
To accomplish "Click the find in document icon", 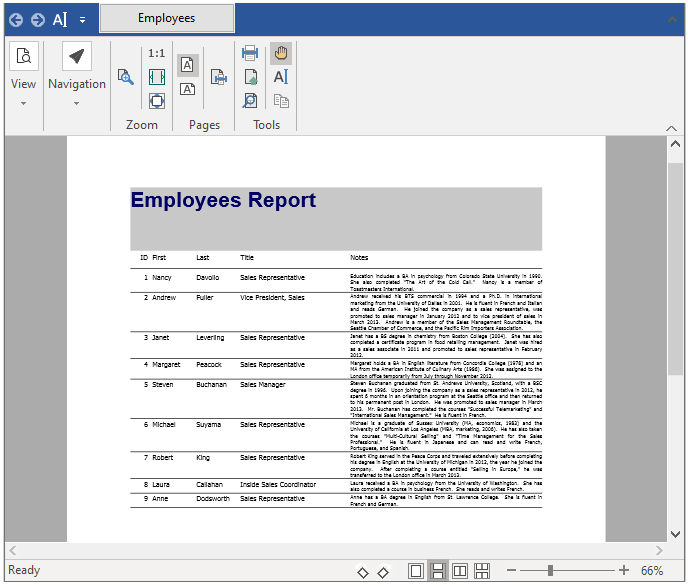I will click(x=250, y=101).
